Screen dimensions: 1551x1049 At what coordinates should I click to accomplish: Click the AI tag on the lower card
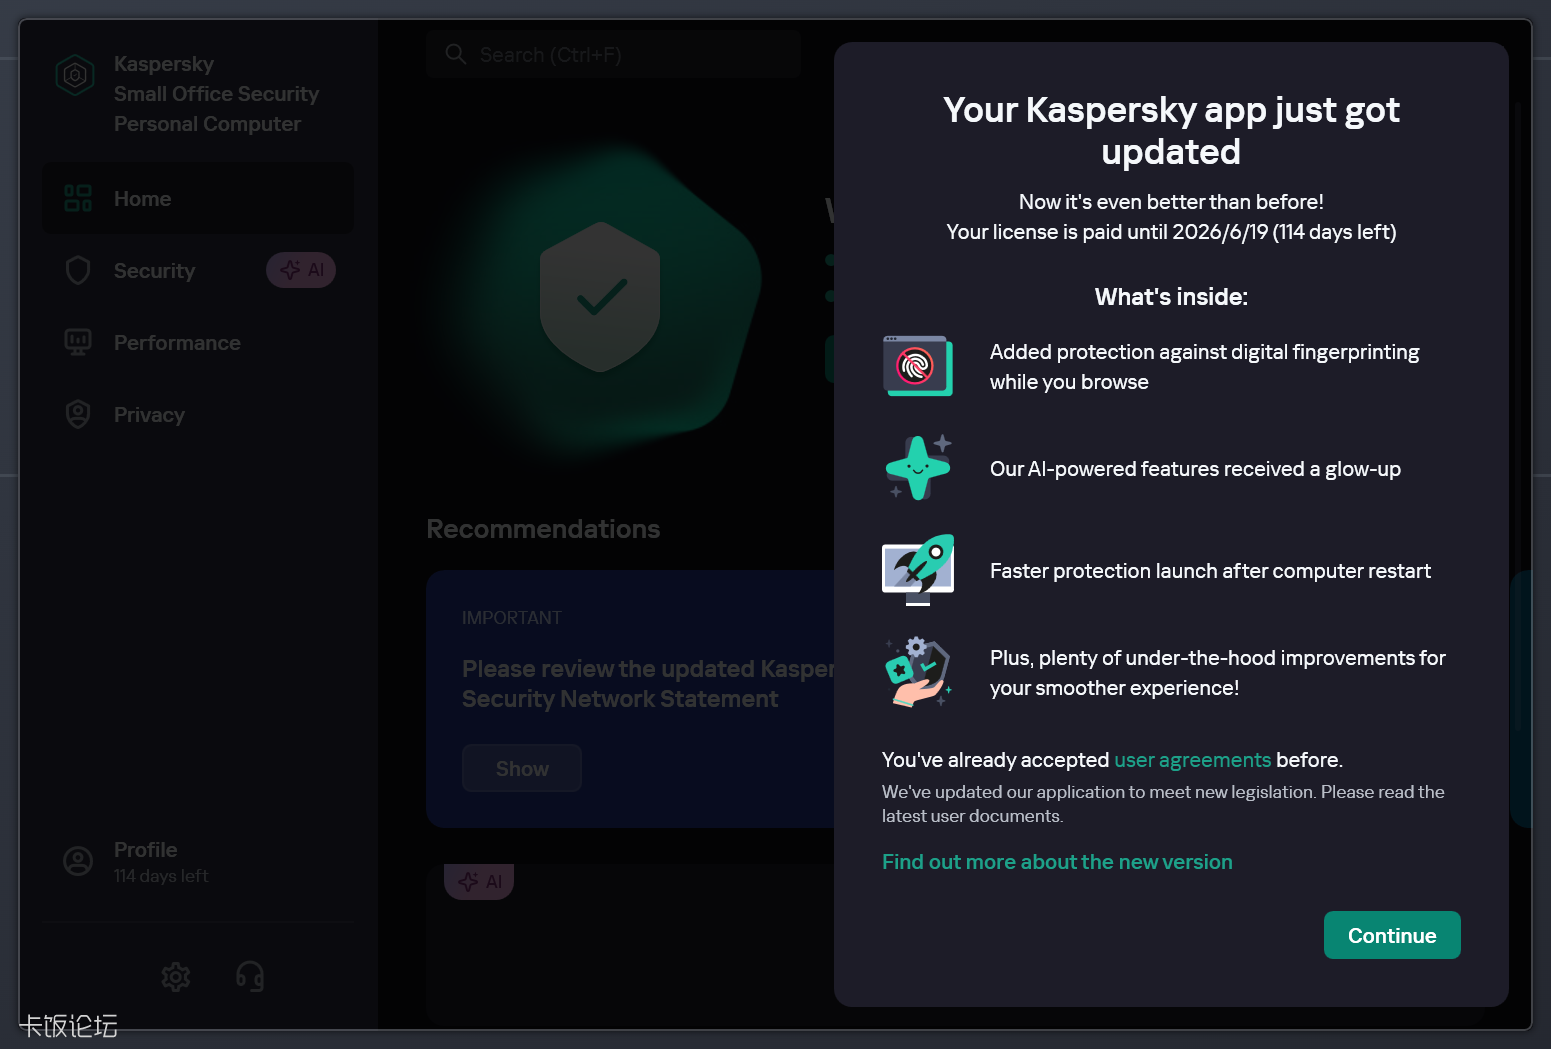tap(479, 882)
